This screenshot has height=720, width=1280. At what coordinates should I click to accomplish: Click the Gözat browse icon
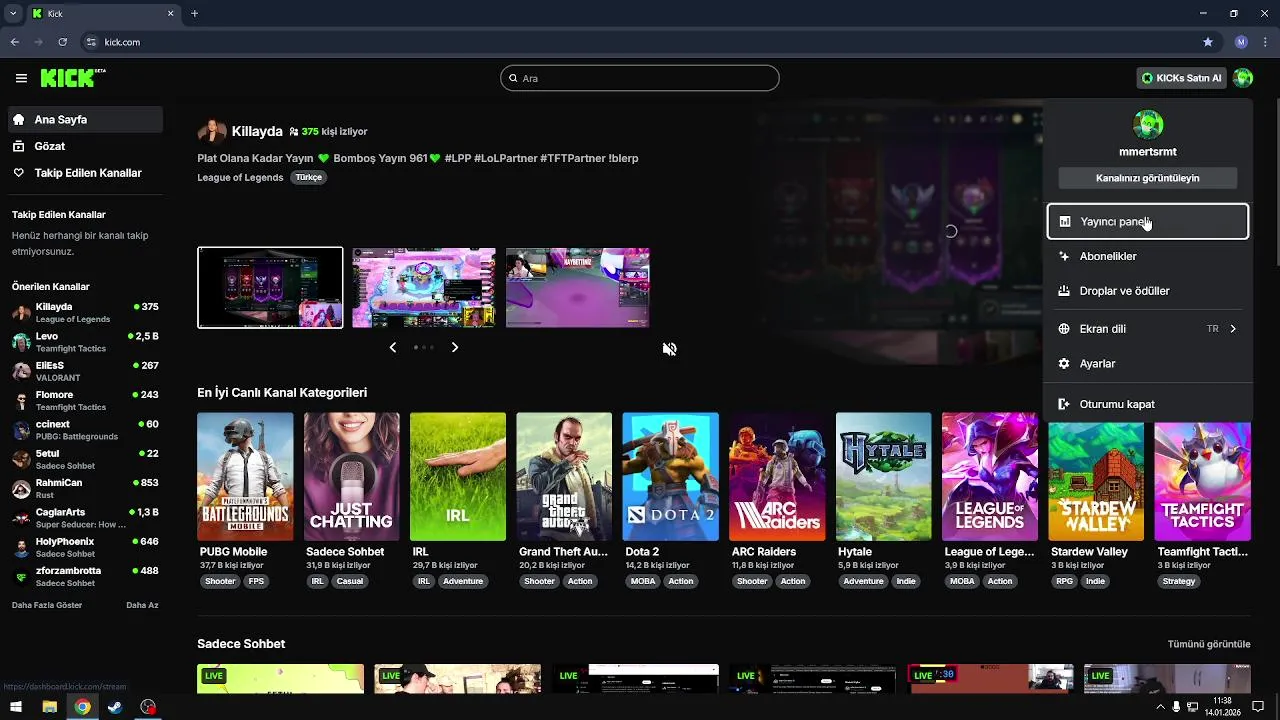19,146
